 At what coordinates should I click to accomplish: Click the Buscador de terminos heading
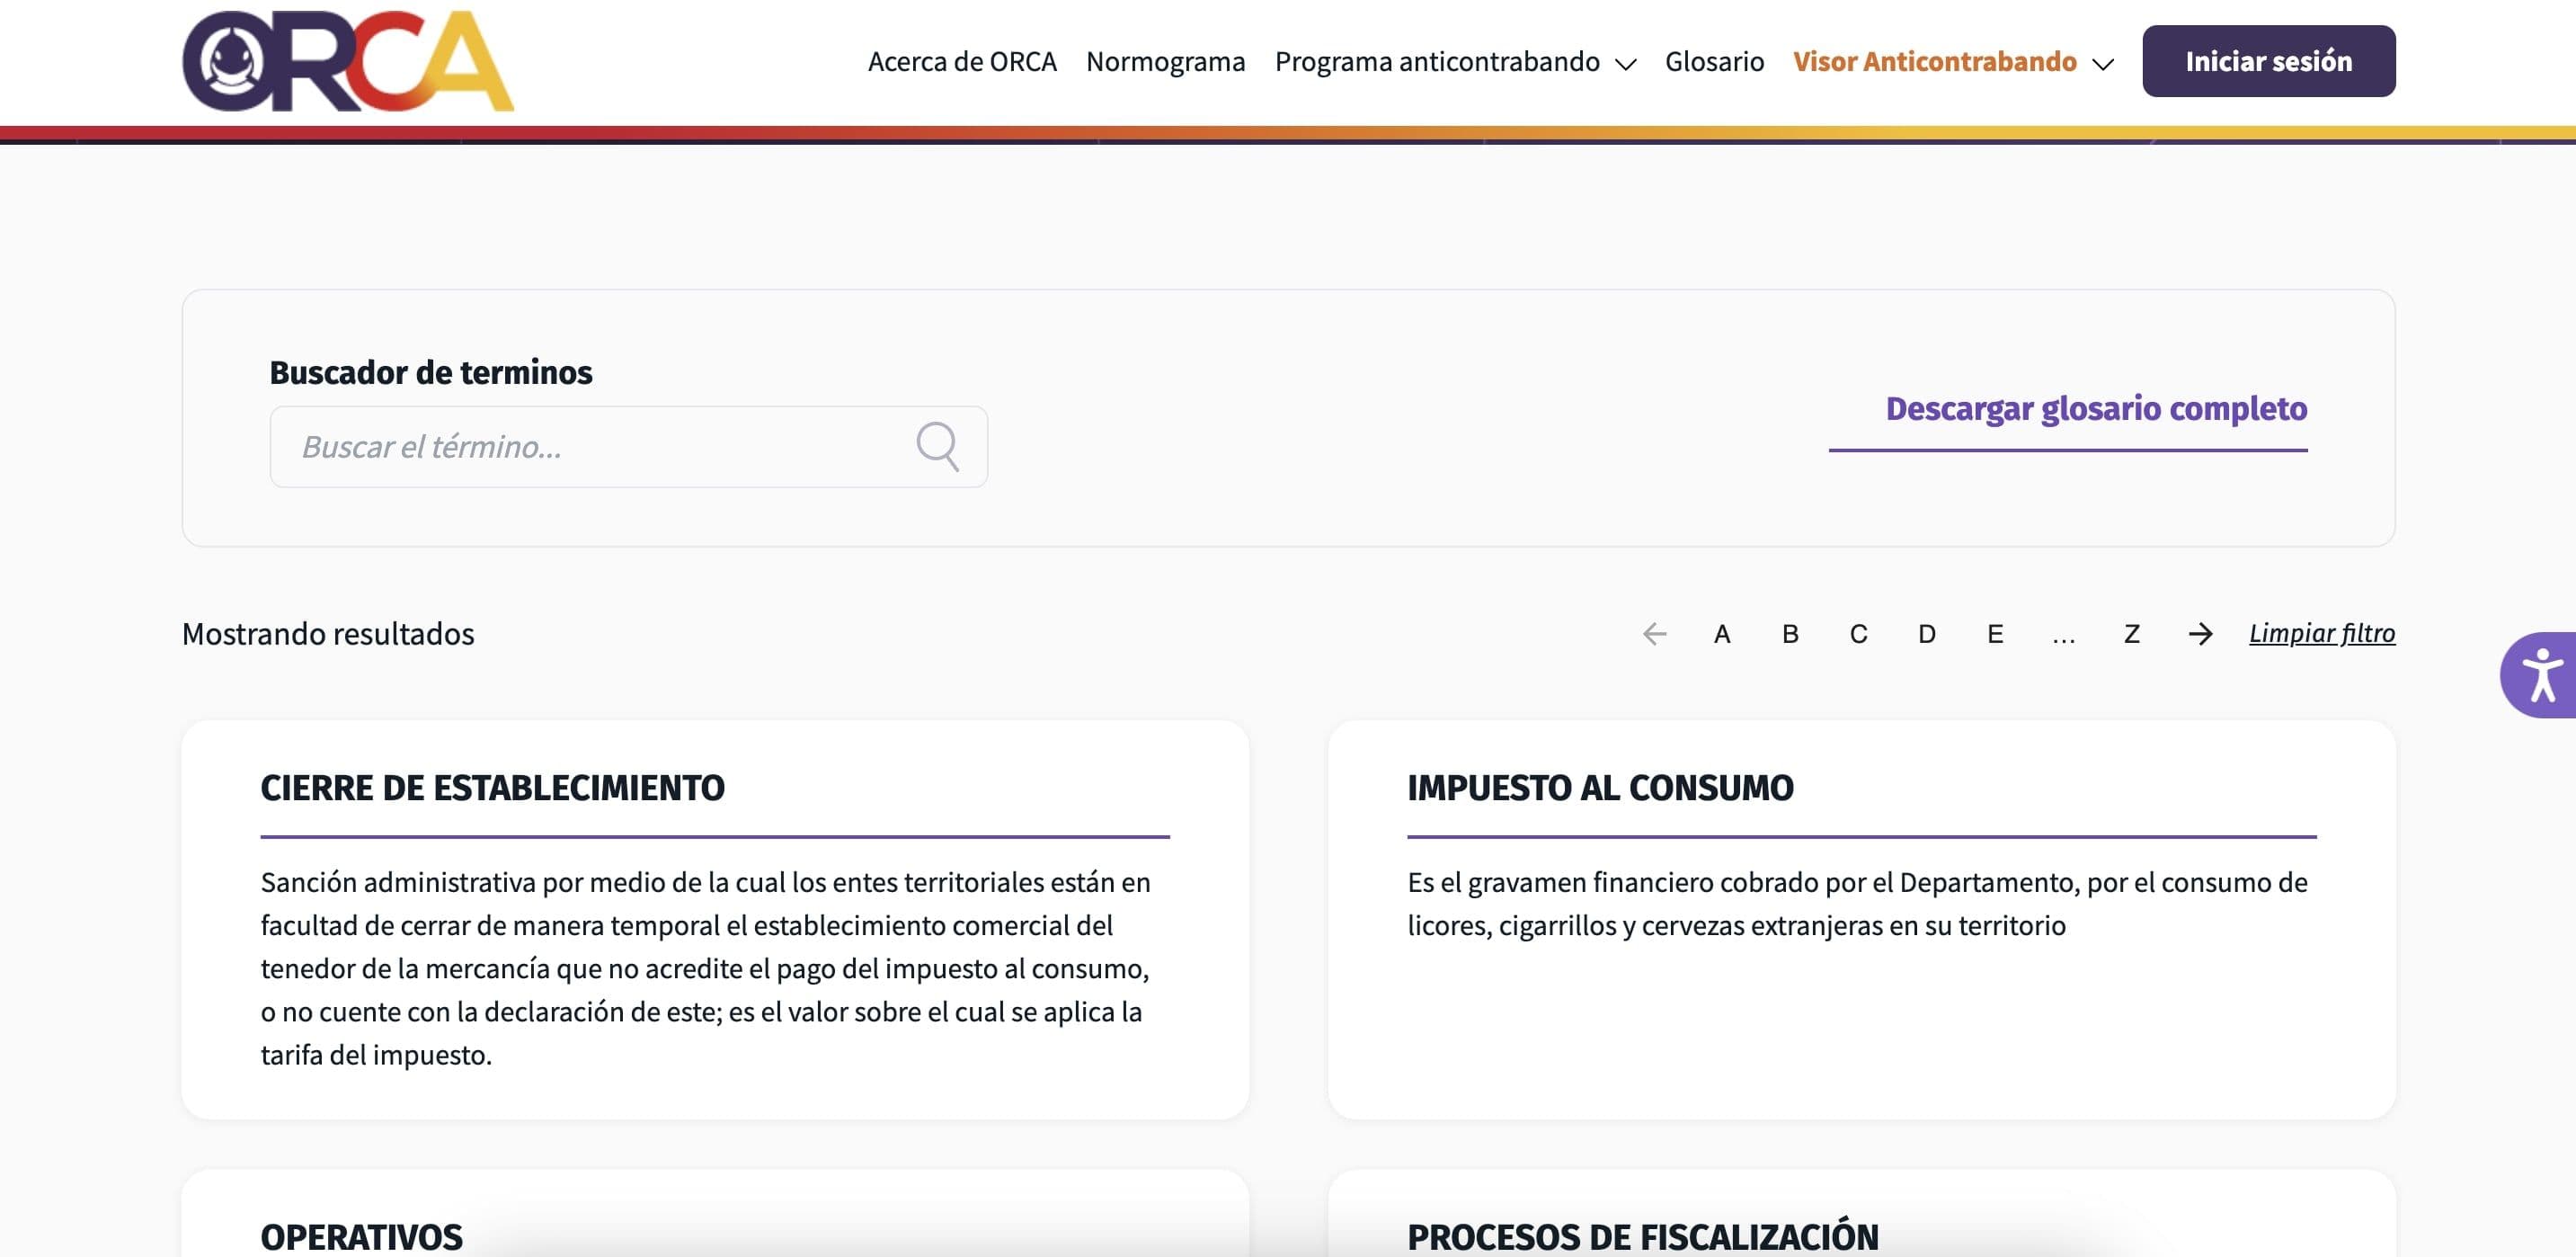coord(431,372)
